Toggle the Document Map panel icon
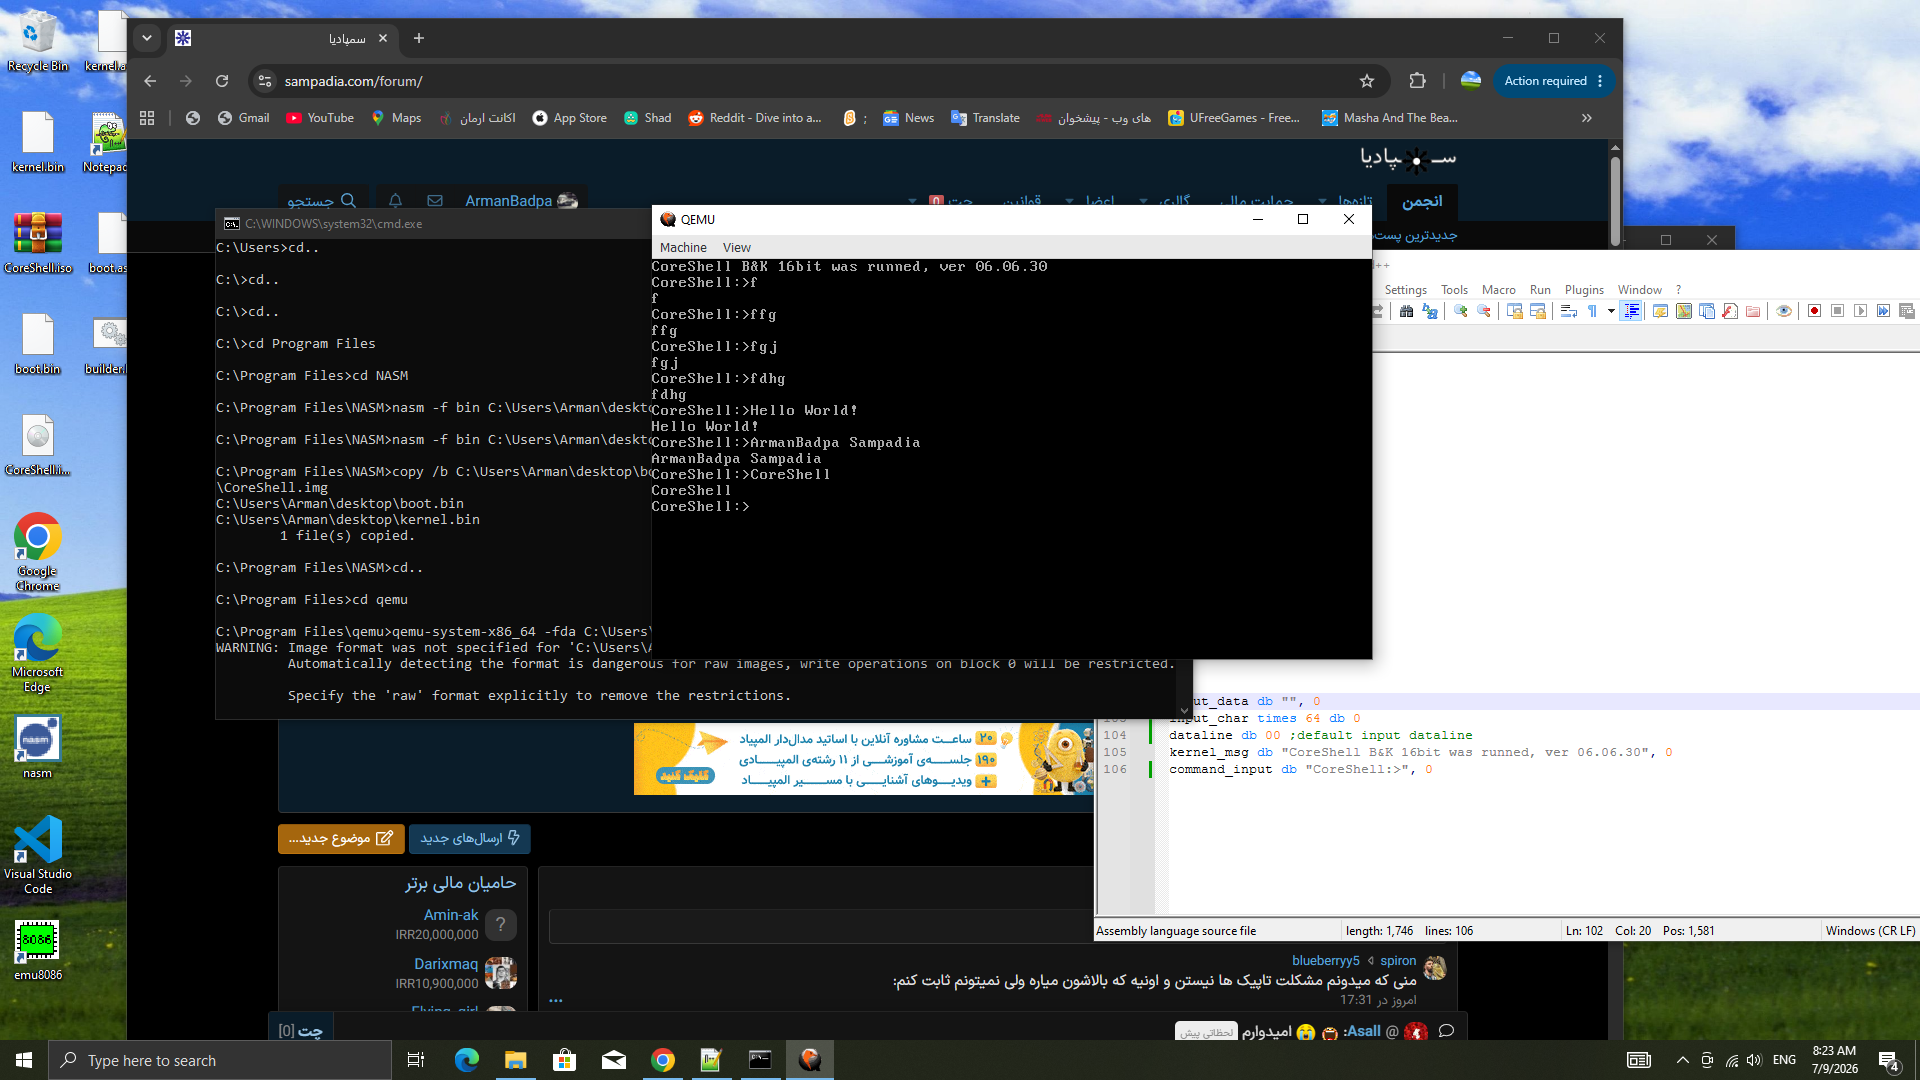Image resolution: width=1920 pixels, height=1080 pixels. [x=1684, y=311]
